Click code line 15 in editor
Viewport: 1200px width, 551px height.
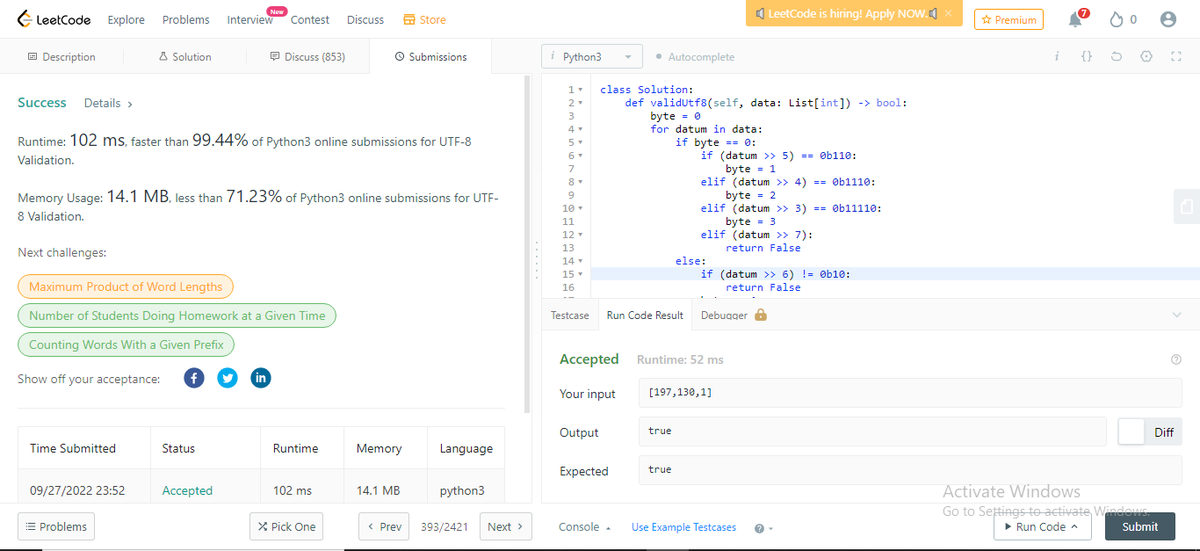pyautogui.click(x=870, y=274)
